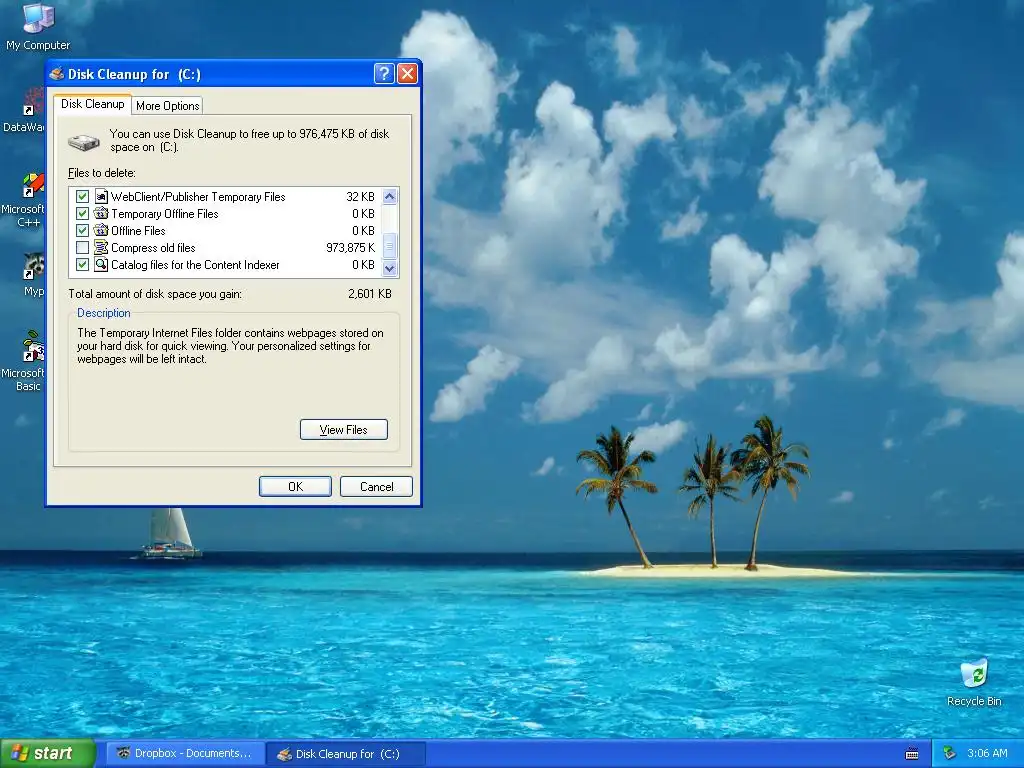The image size is (1024, 768).
Task: Select Catalog files for the Content Indexer text
Action: click(x=195, y=264)
